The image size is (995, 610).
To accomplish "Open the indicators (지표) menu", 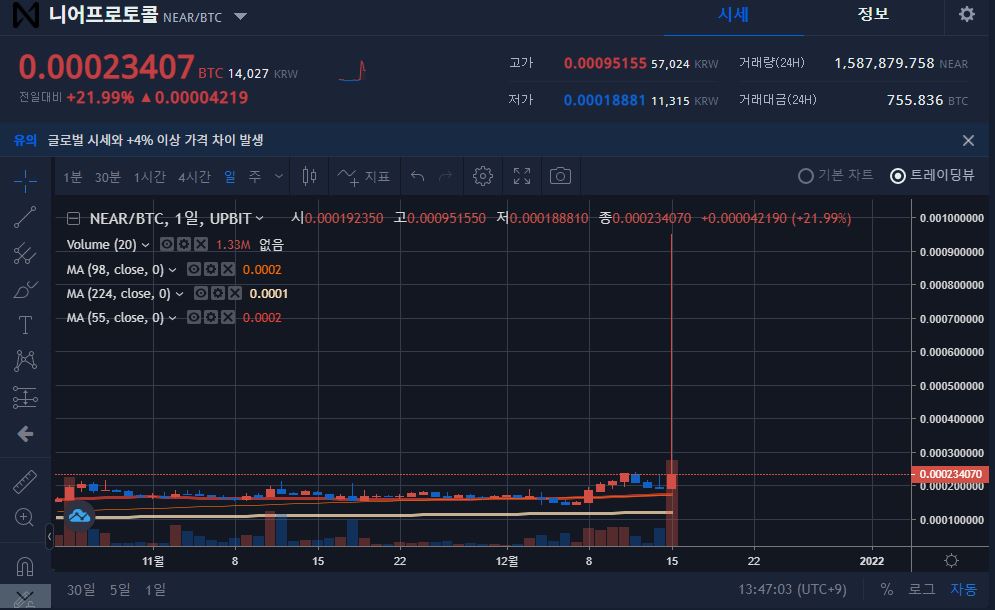I will pos(364,176).
